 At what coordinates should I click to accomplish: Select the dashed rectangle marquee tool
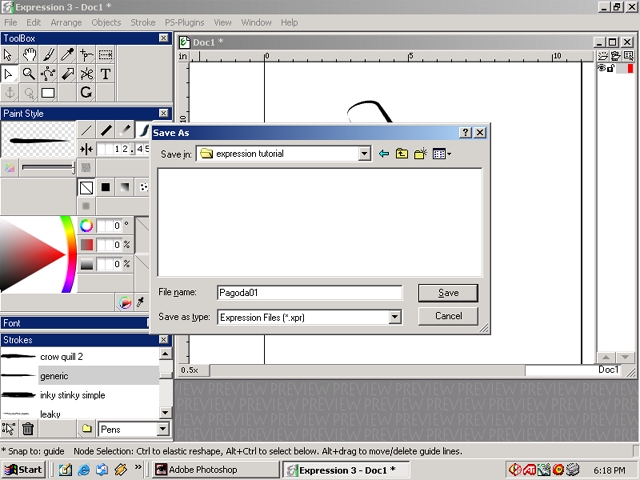pyautogui.click(x=105, y=55)
